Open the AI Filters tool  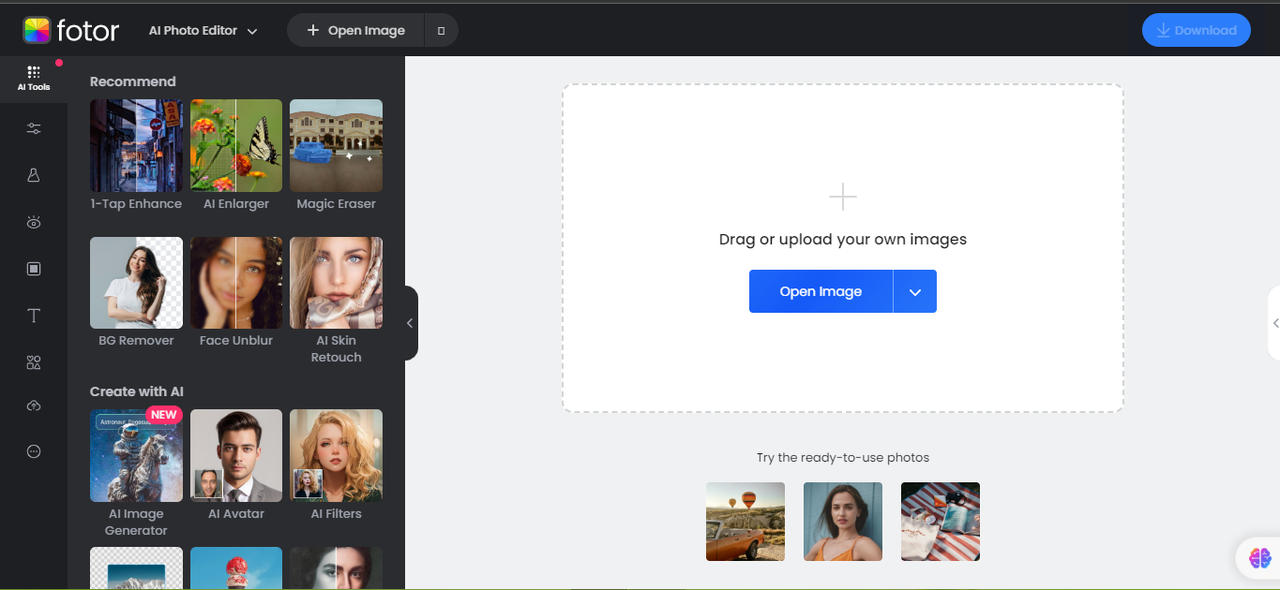(336, 465)
